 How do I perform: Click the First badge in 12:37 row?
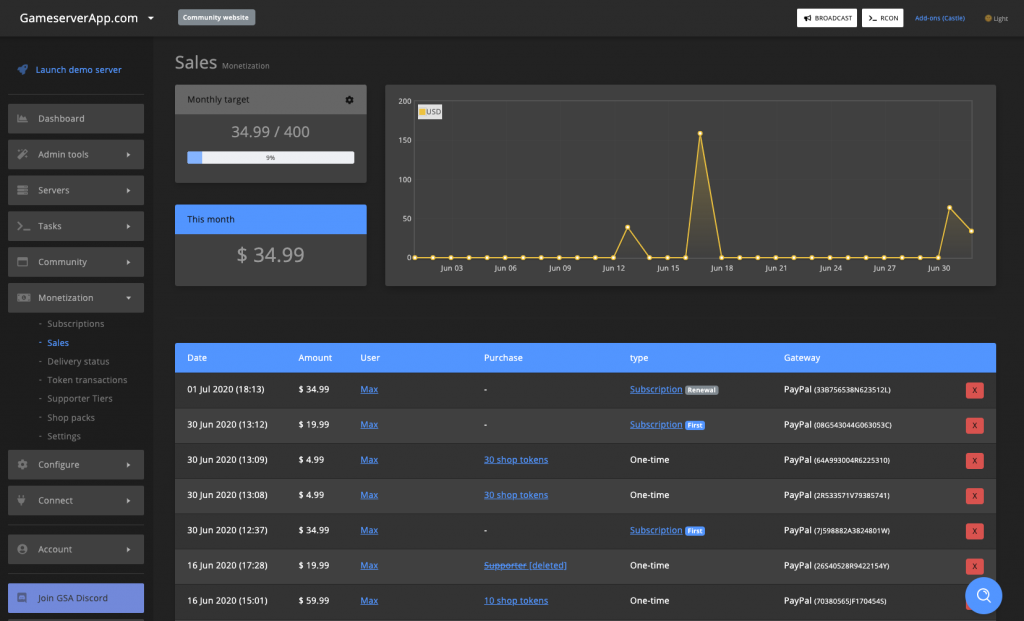(695, 531)
